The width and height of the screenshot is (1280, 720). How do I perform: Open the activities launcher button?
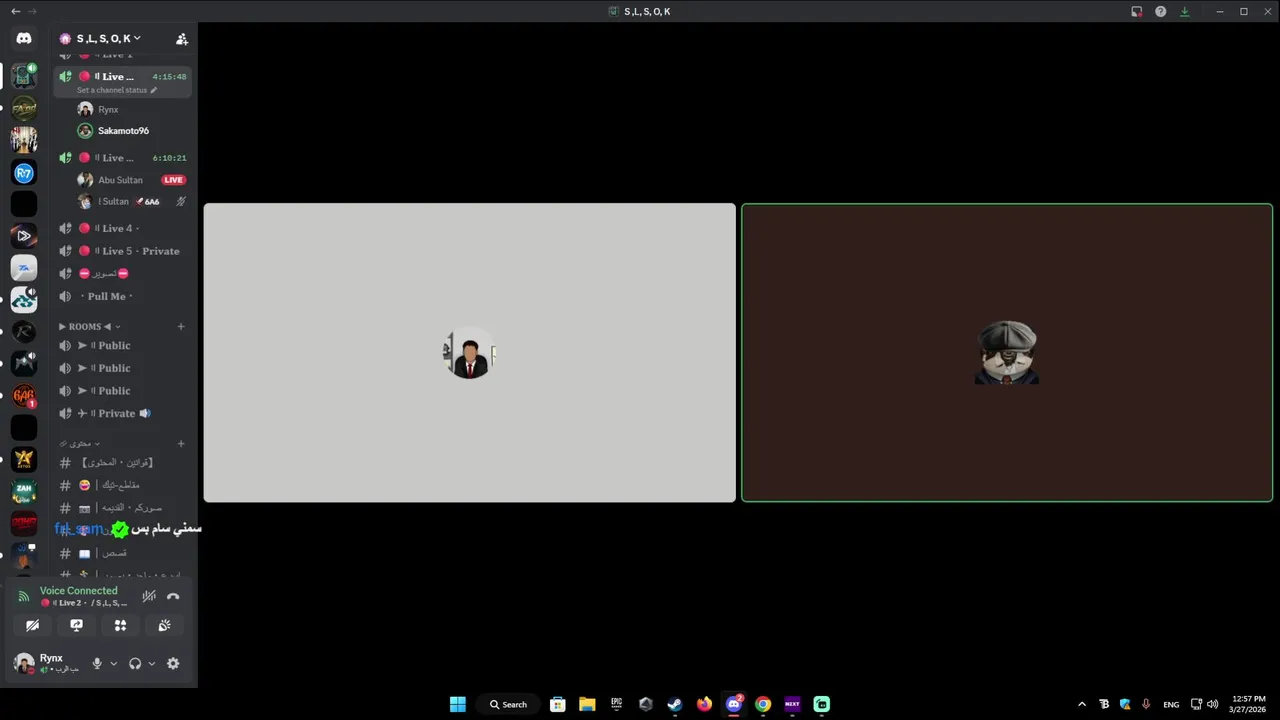[120, 625]
